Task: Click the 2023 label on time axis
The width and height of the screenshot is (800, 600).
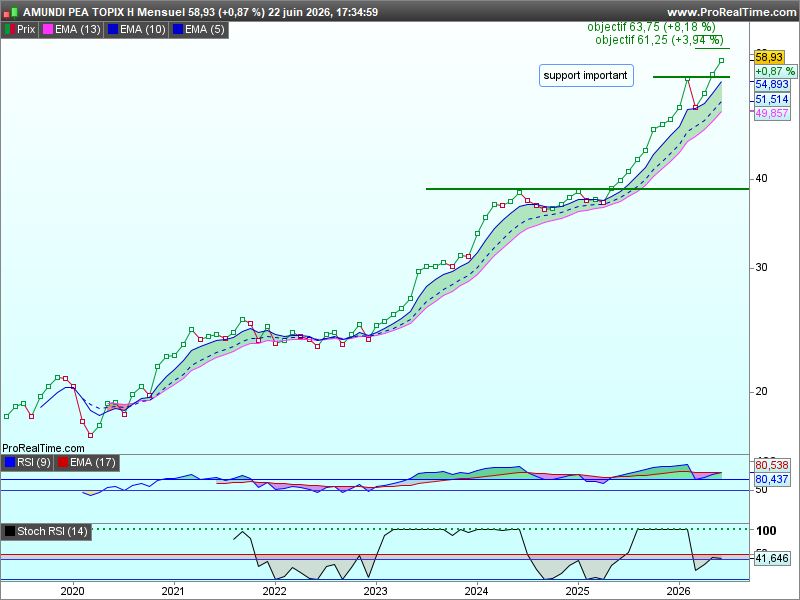Action: pos(376,591)
